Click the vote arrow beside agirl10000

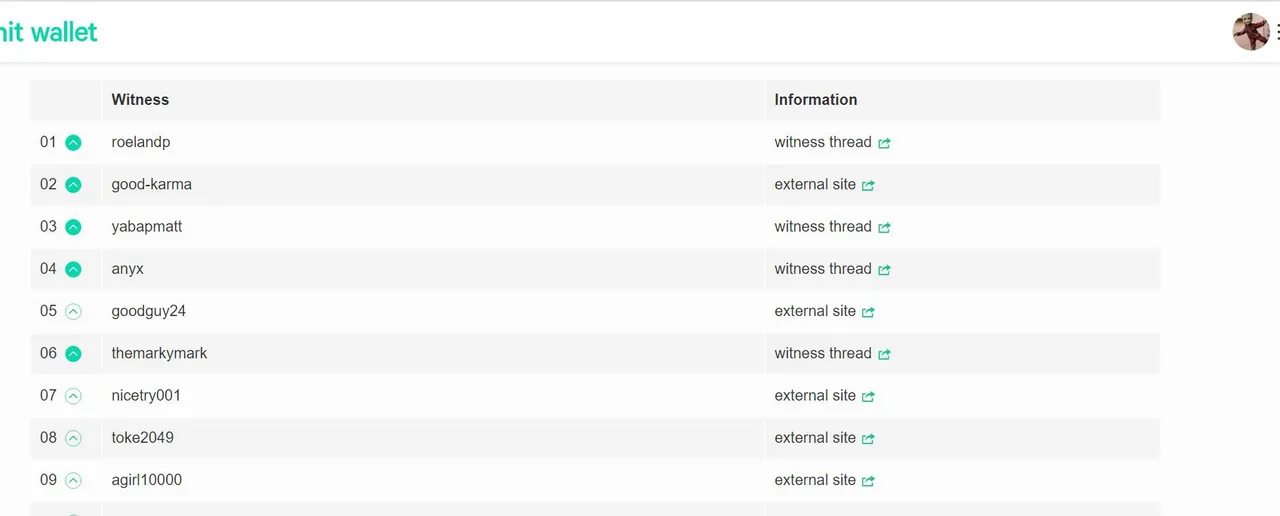click(x=73, y=481)
